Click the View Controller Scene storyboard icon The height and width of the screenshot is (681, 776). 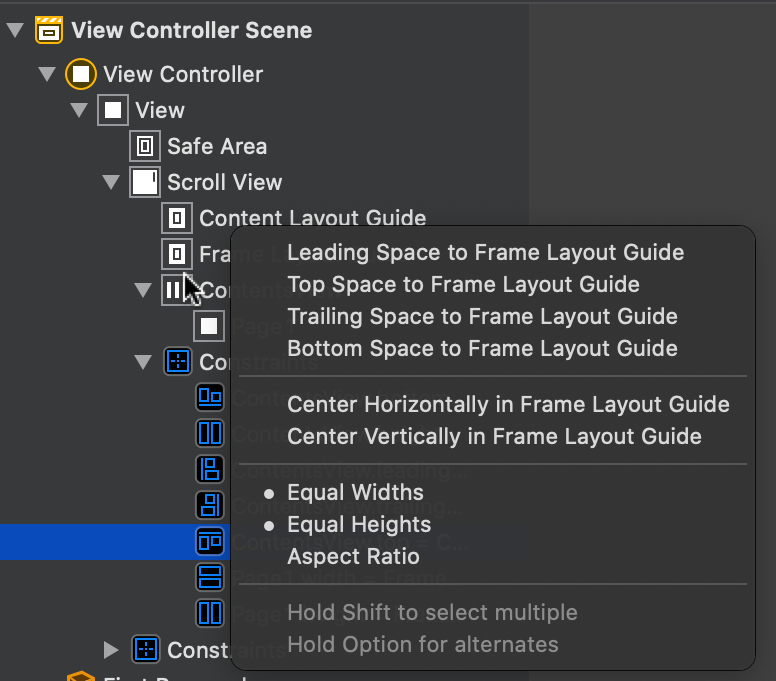pos(48,30)
